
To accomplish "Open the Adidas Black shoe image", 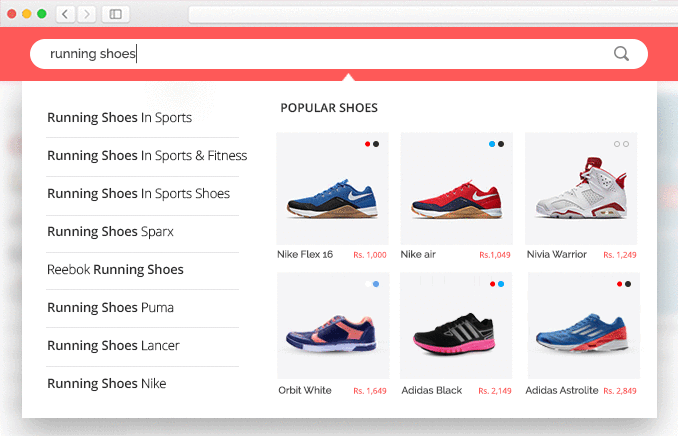I will click(x=456, y=326).
